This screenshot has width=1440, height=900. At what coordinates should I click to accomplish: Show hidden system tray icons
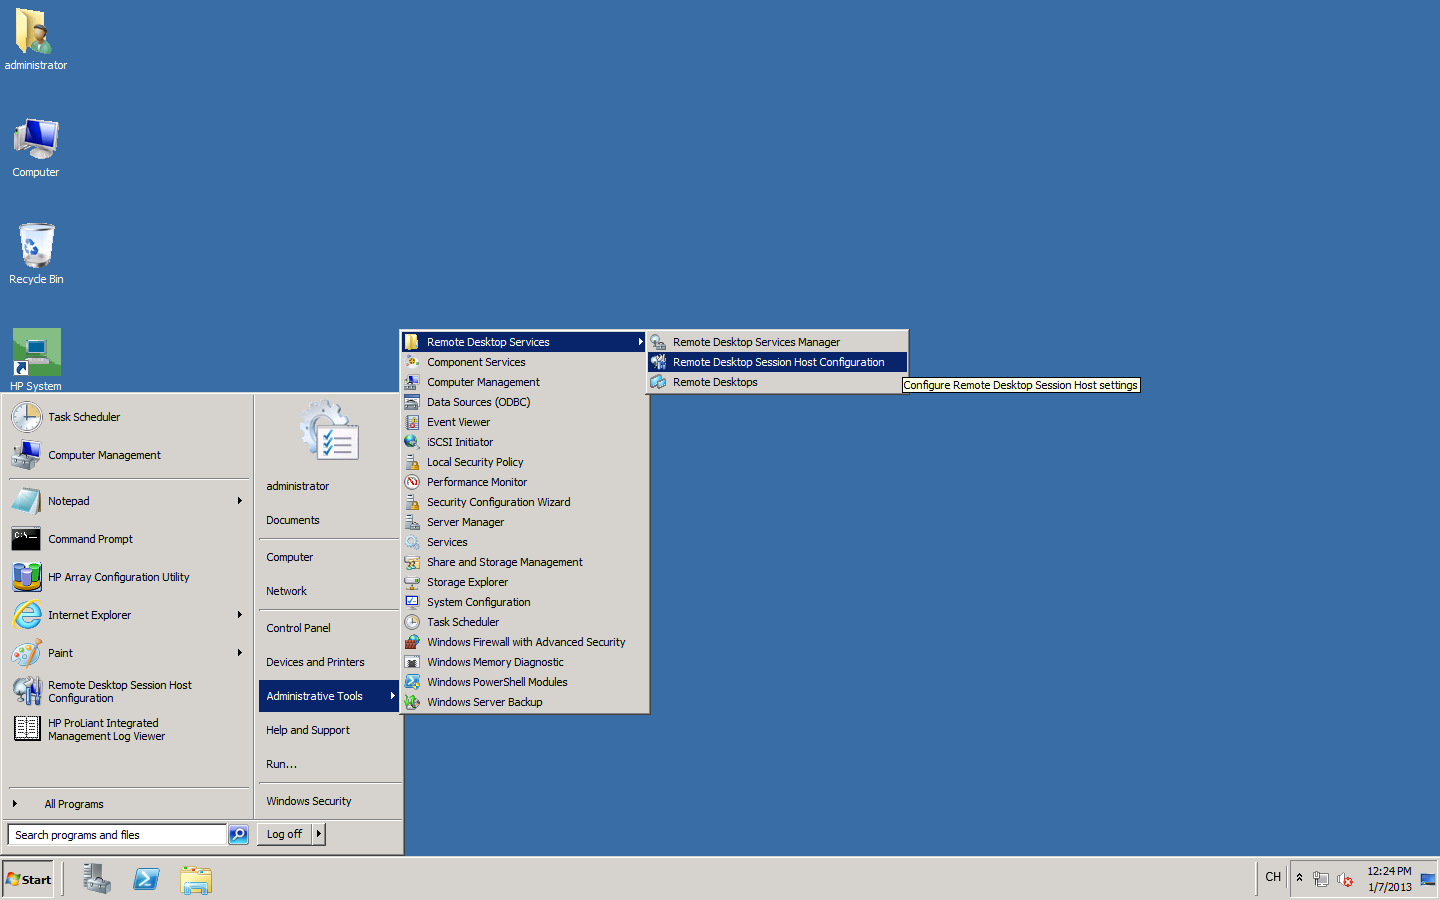pyautogui.click(x=1299, y=878)
